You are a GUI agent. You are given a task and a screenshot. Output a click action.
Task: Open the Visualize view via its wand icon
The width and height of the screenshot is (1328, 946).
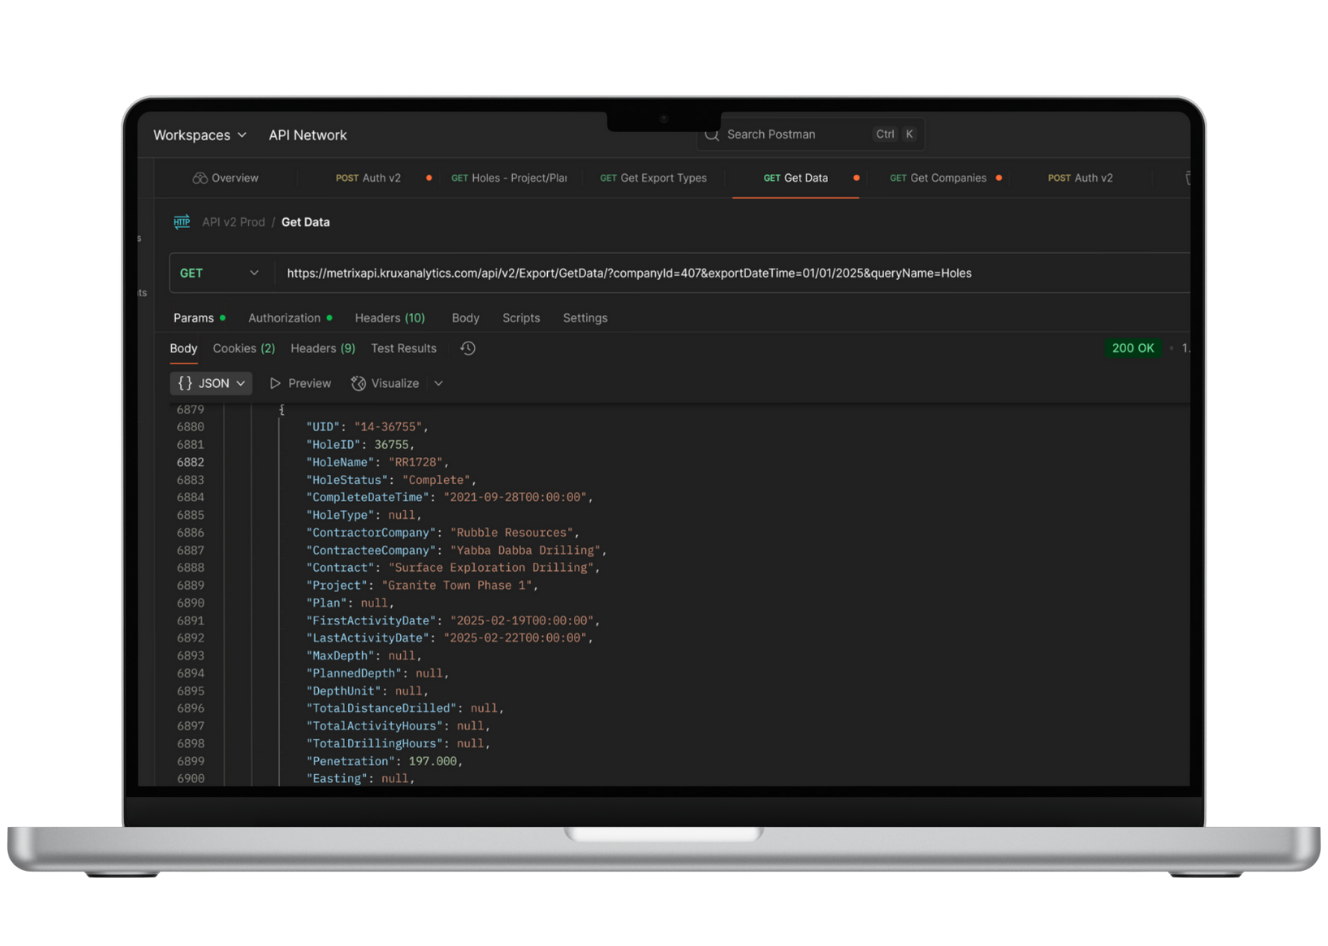click(357, 383)
